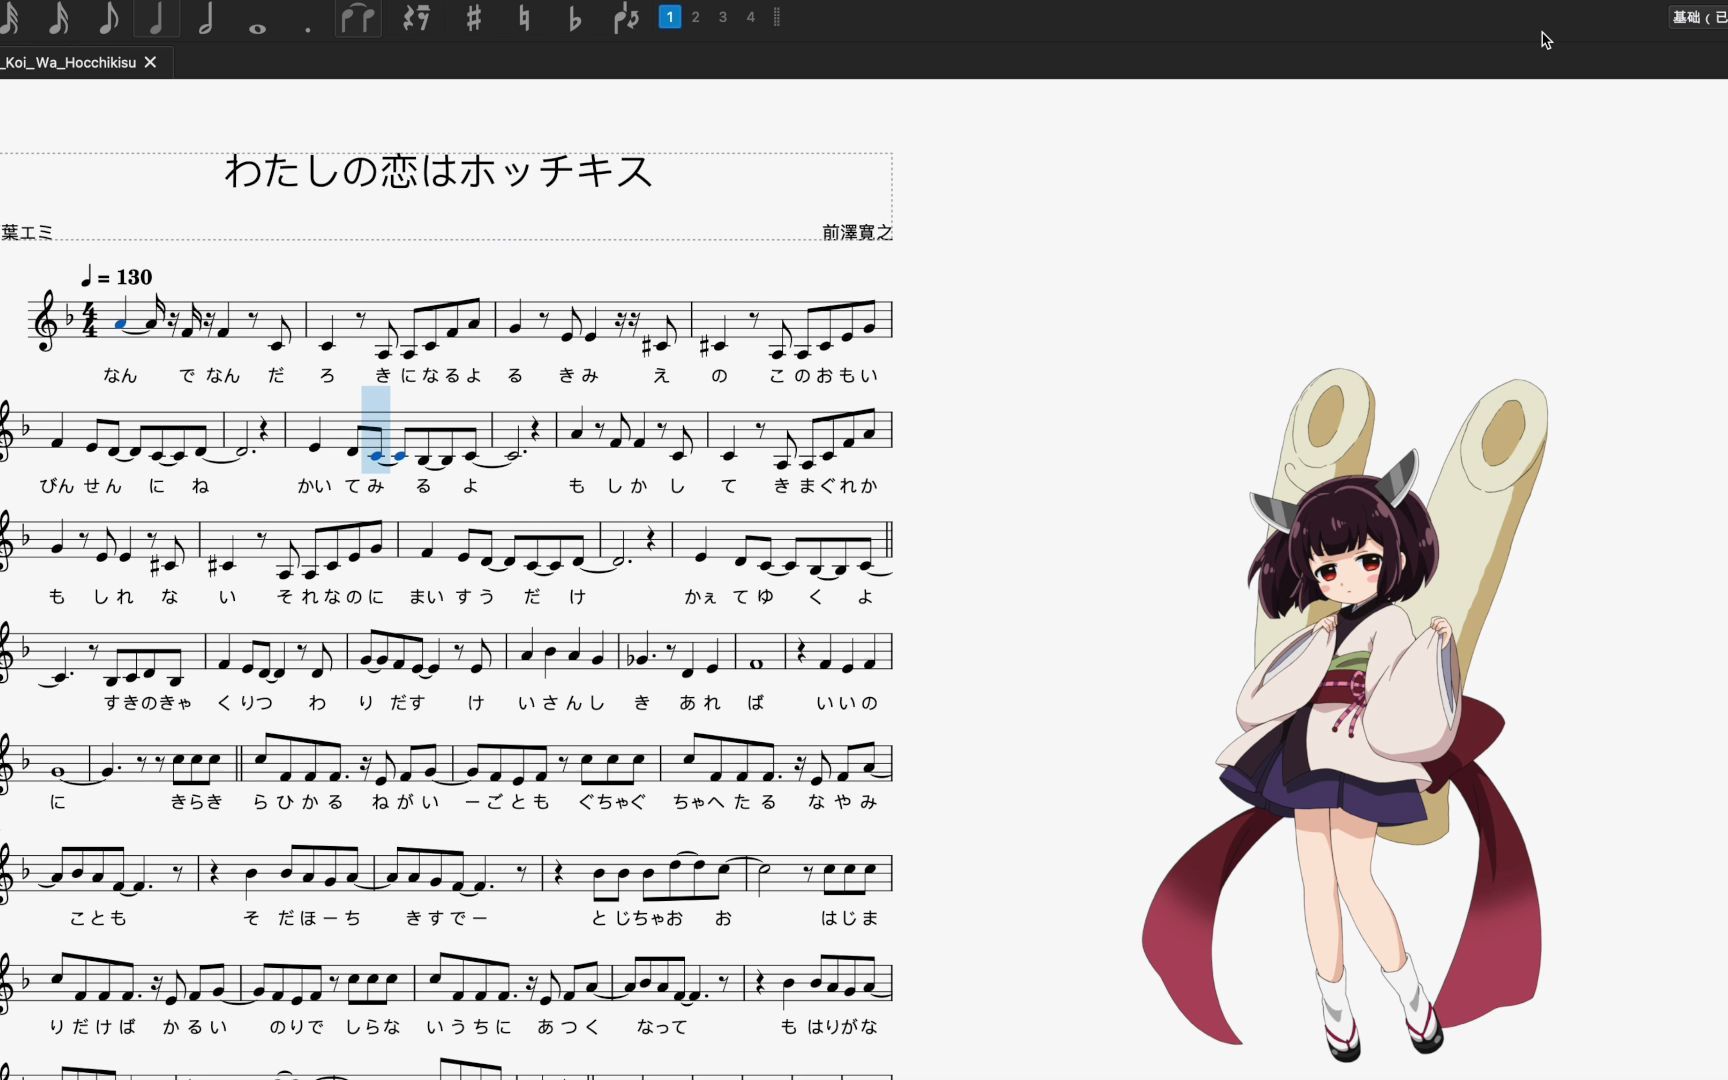The height and width of the screenshot is (1080, 1728).
Task: Grab the note input toolbar handle
Action: (777, 17)
